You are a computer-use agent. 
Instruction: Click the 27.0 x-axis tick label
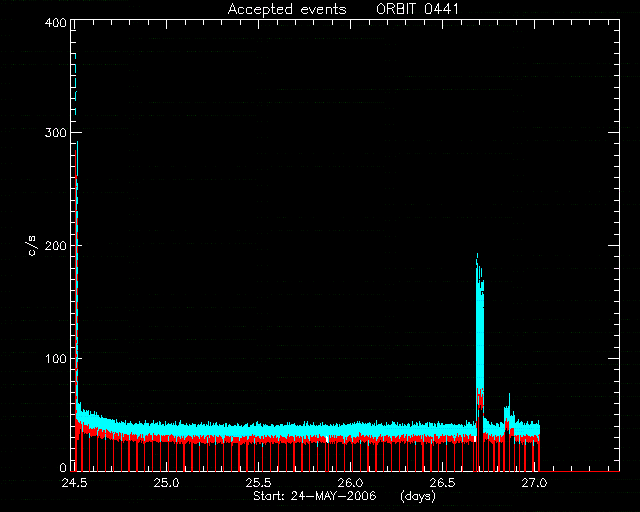coord(535,483)
